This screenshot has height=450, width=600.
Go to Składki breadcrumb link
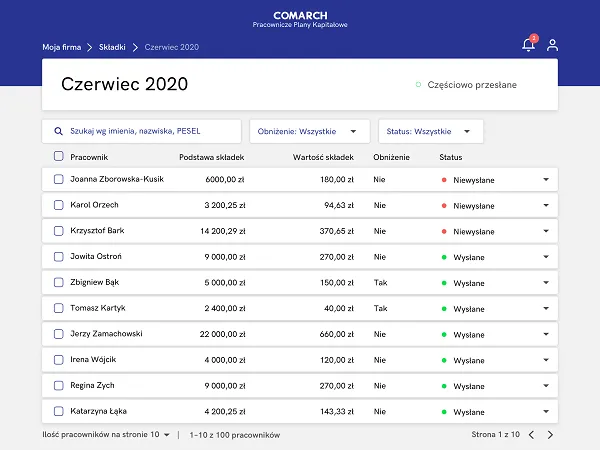click(x=112, y=47)
